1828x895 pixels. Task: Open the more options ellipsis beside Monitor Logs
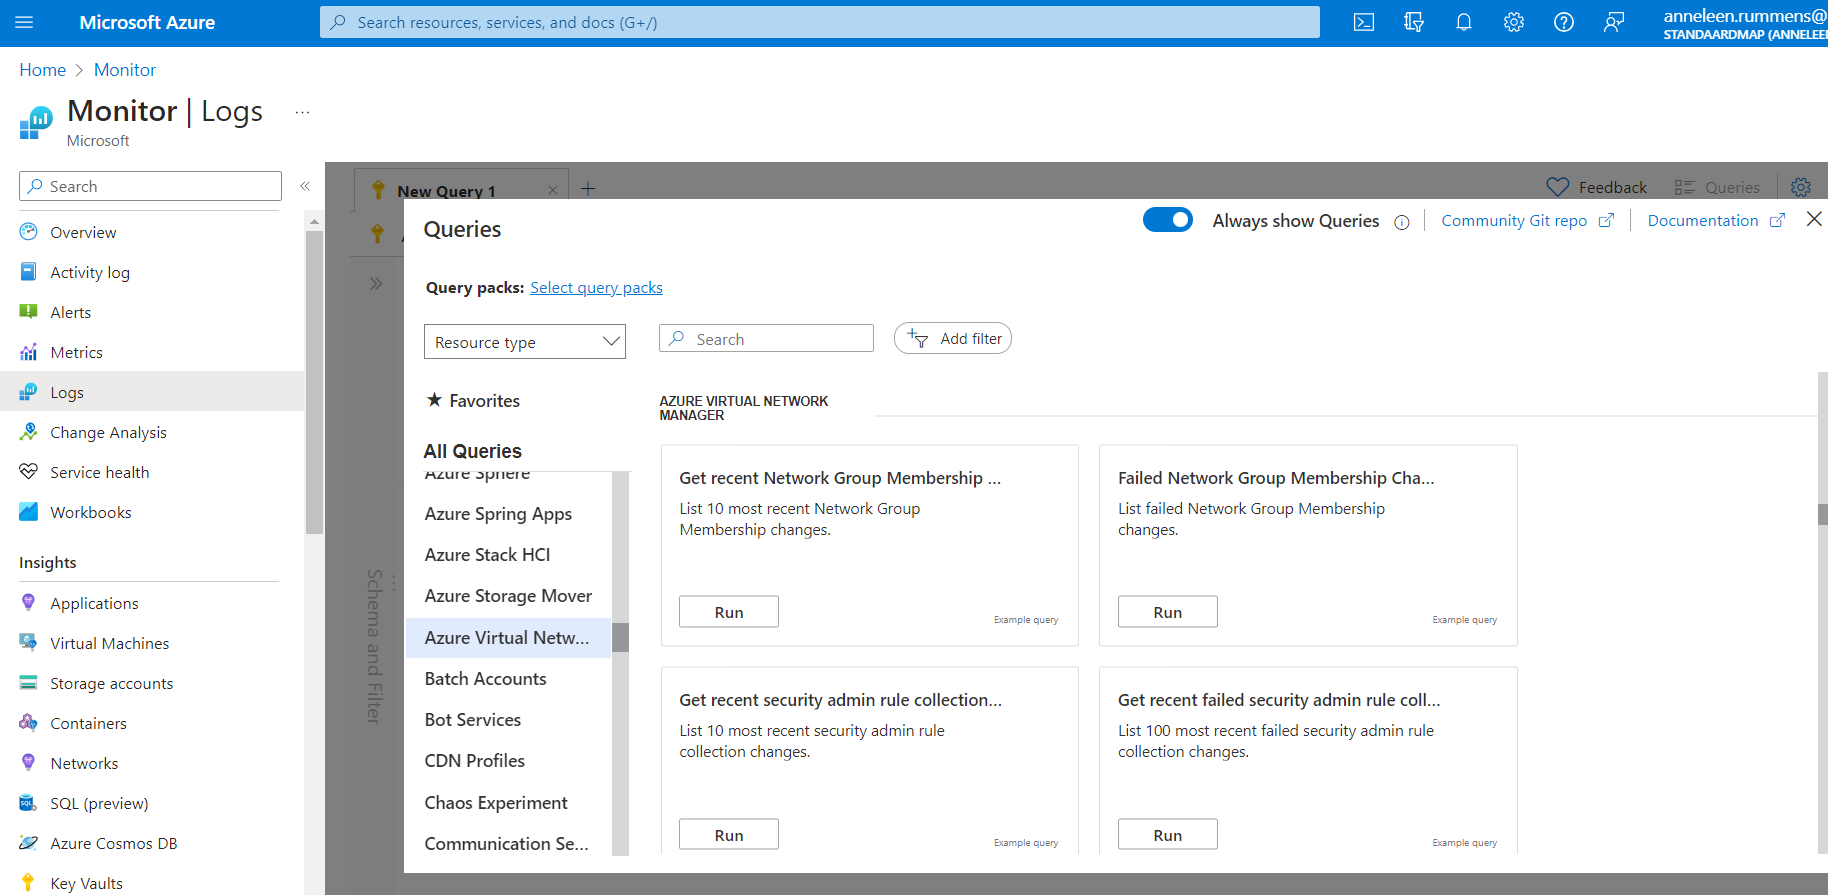click(x=302, y=113)
